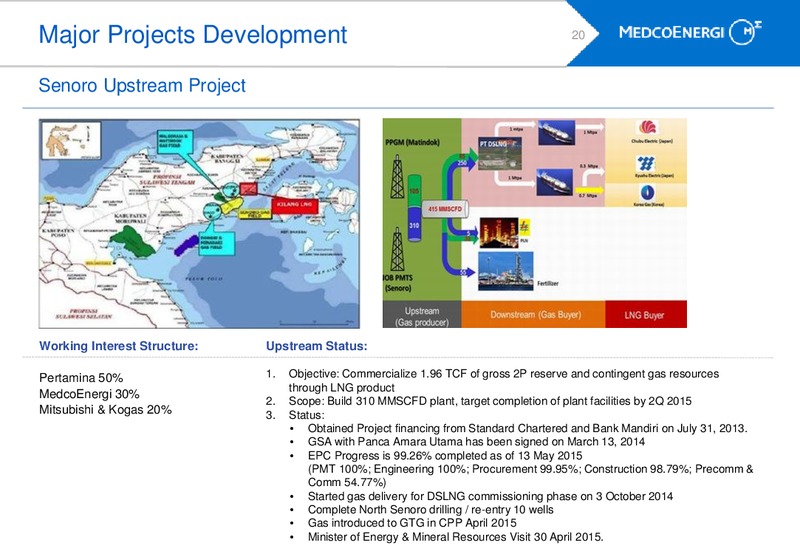The image size is (800, 554).
Task: Click the Senoro Upstream Project subtitle
Action: [142, 85]
